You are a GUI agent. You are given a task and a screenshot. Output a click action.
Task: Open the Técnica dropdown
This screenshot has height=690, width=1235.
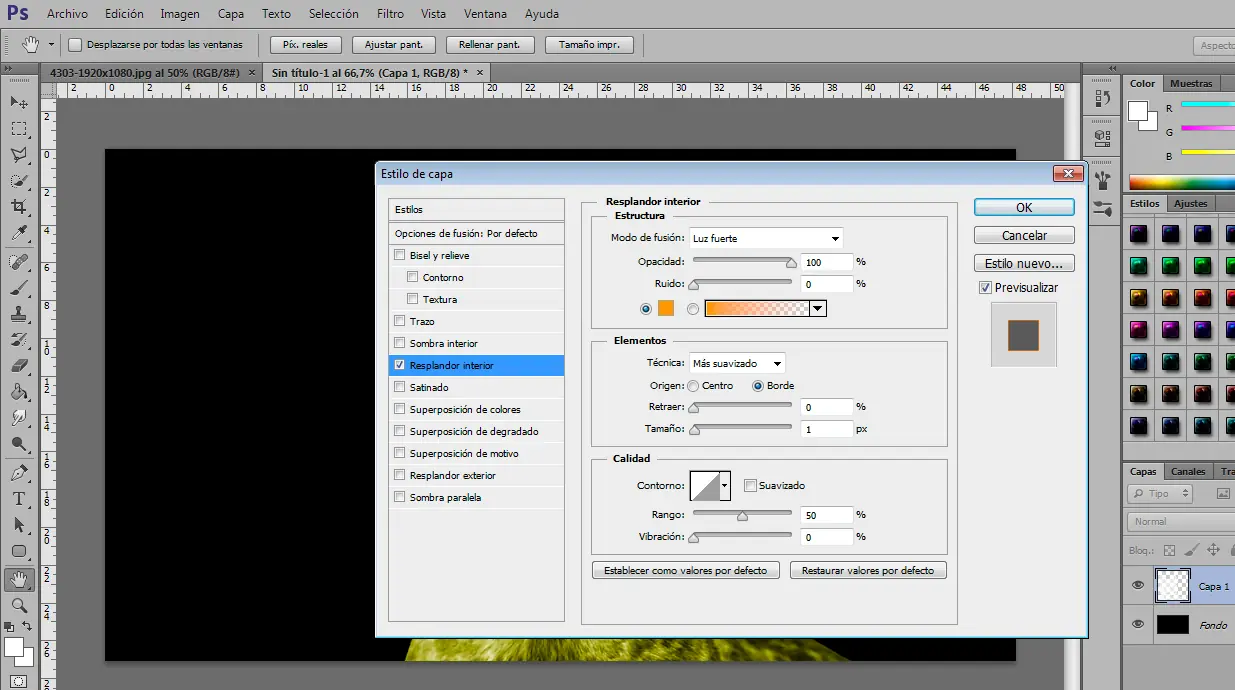pos(737,363)
